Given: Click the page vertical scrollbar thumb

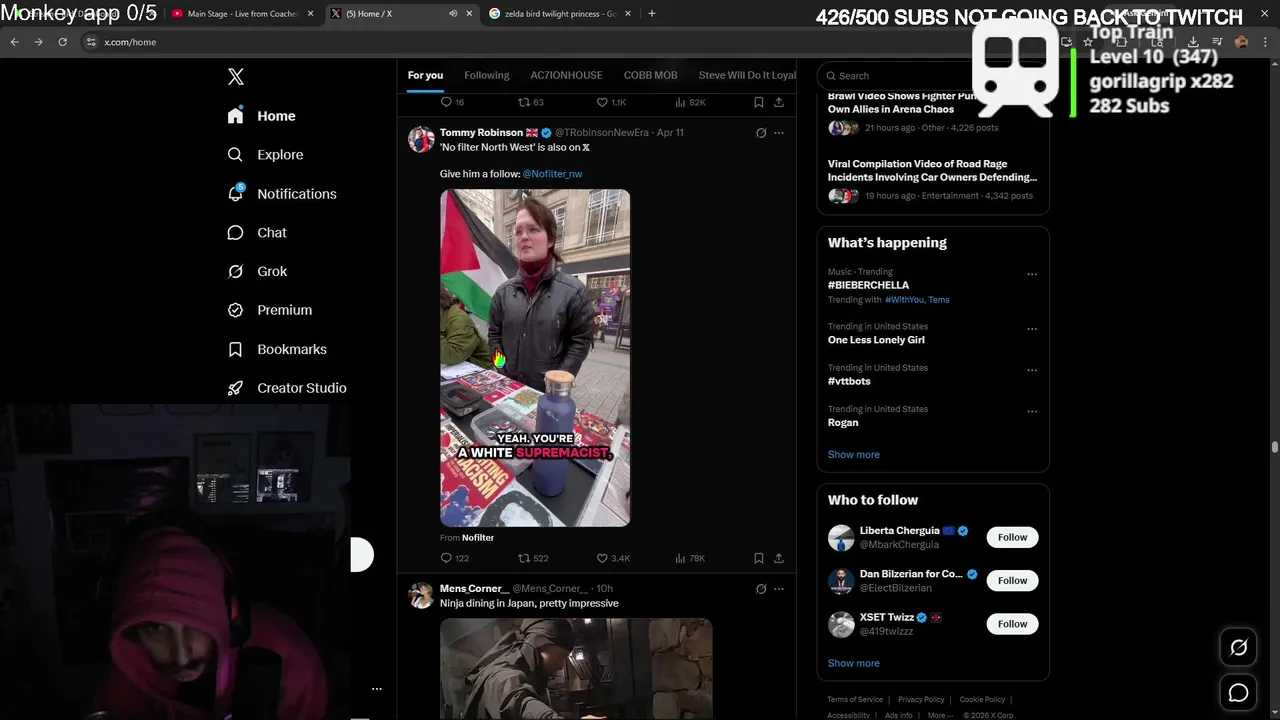Looking at the screenshot, I should coord(1274,447).
